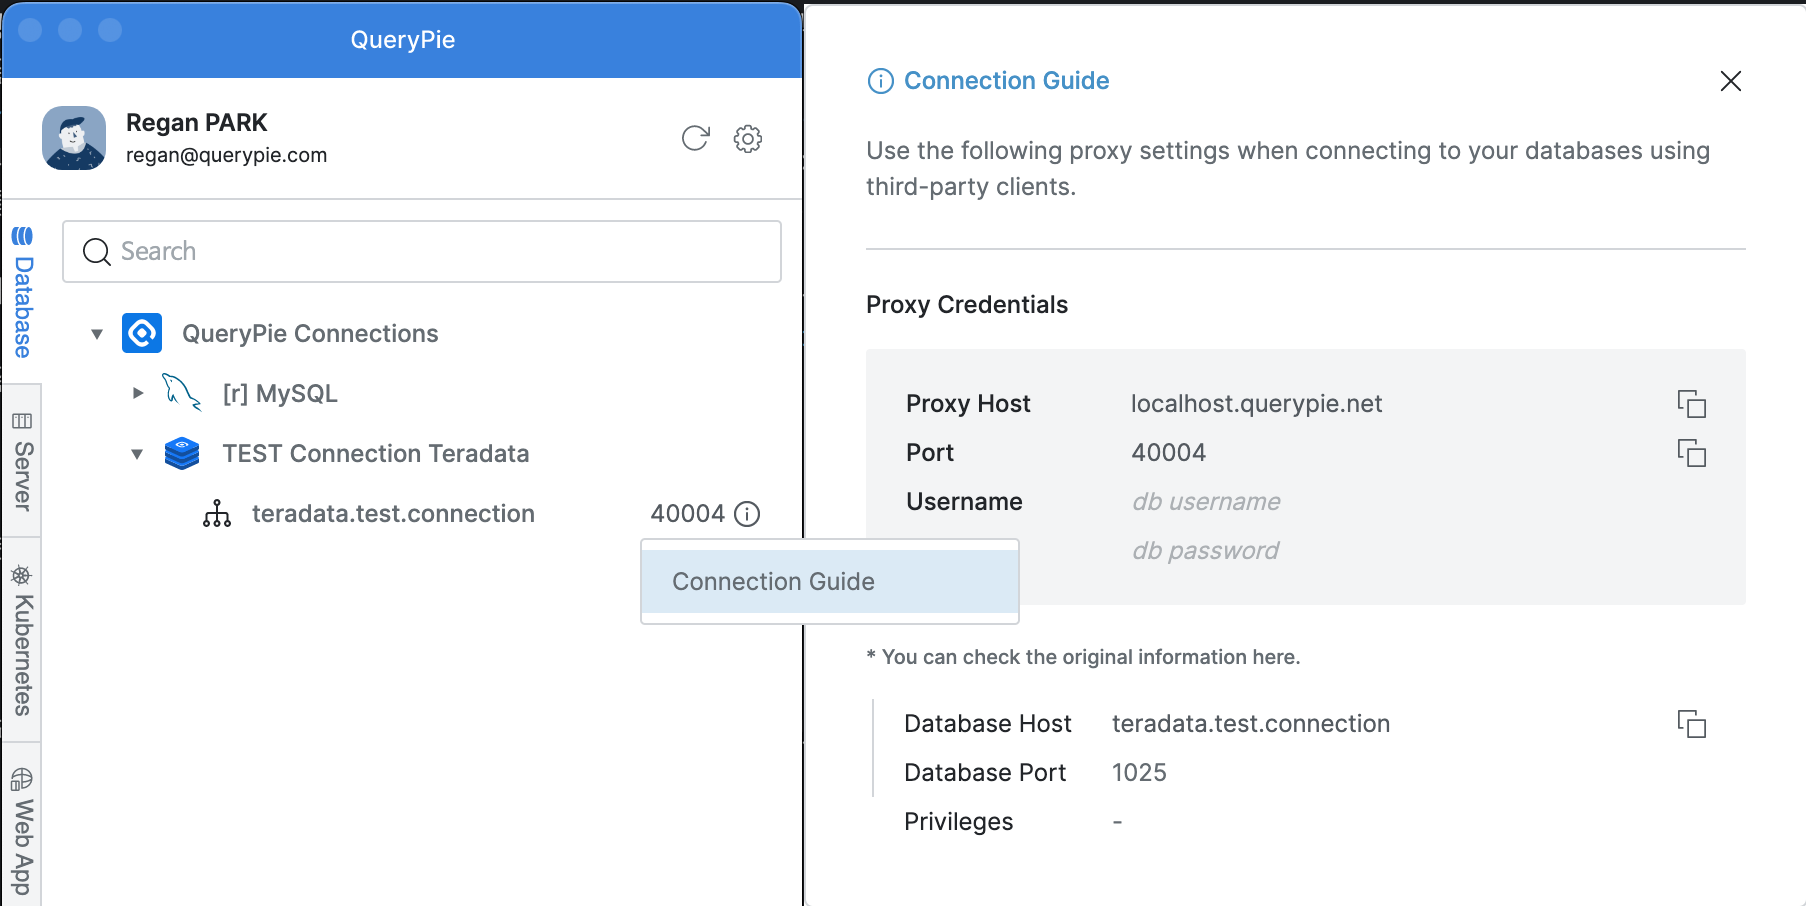Switch to the Kubernetes tab
Image resolution: width=1806 pixels, height=906 pixels.
tap(22, 640)
